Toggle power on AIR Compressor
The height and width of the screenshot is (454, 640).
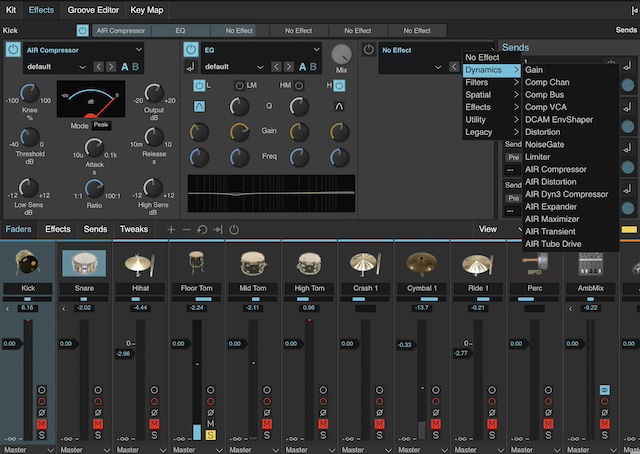point(13,50)
